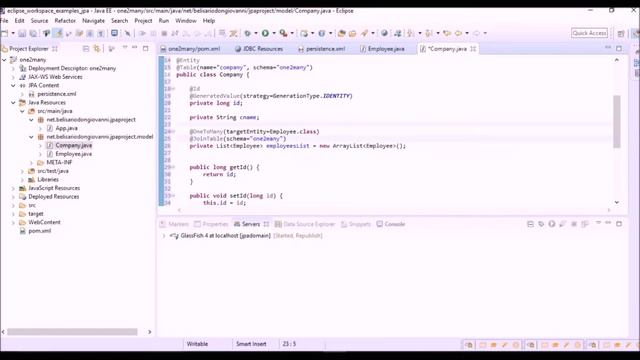Switch to the Employee.java tab
The image size is (640, 360).
tap(382, 49)
